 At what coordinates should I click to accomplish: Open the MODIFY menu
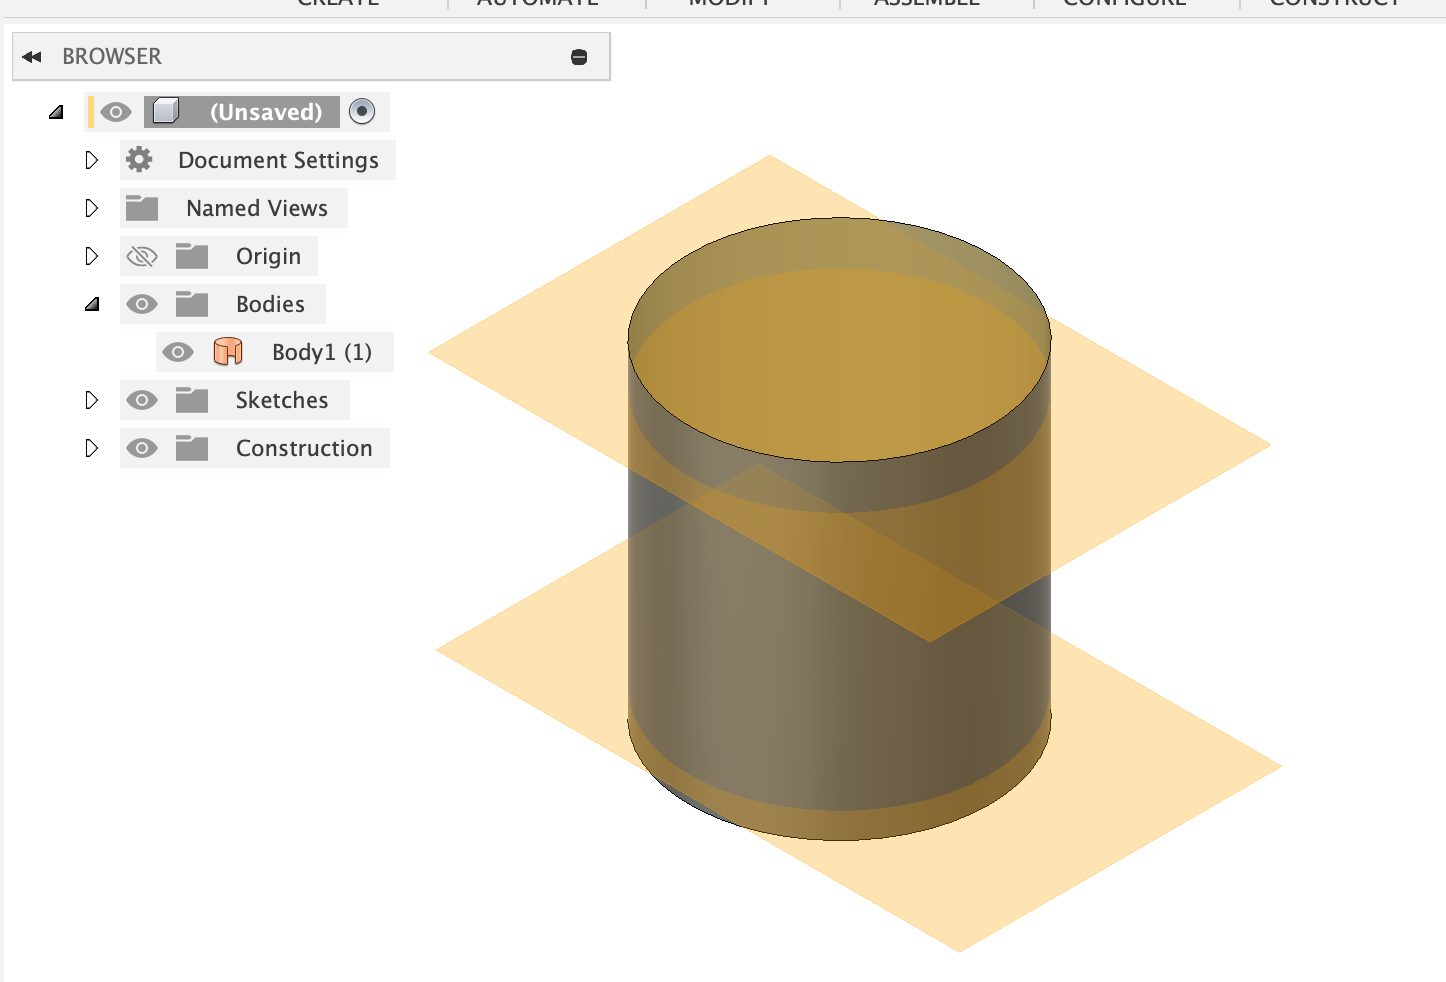(731, 5)
